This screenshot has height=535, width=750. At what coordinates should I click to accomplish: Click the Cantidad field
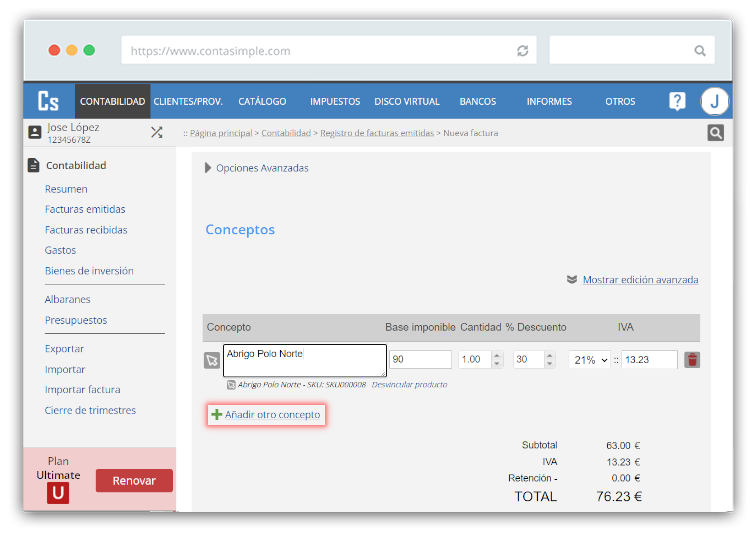(474, 360)
